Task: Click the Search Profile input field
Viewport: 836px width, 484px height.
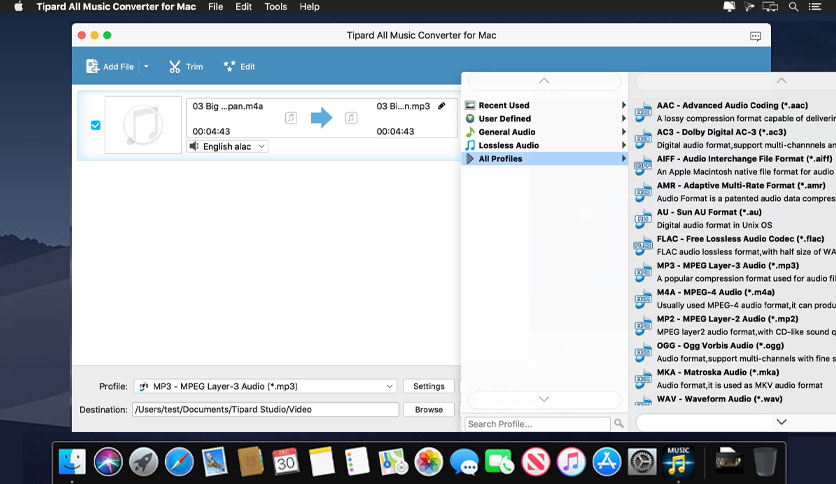Action: pos(537,424)
